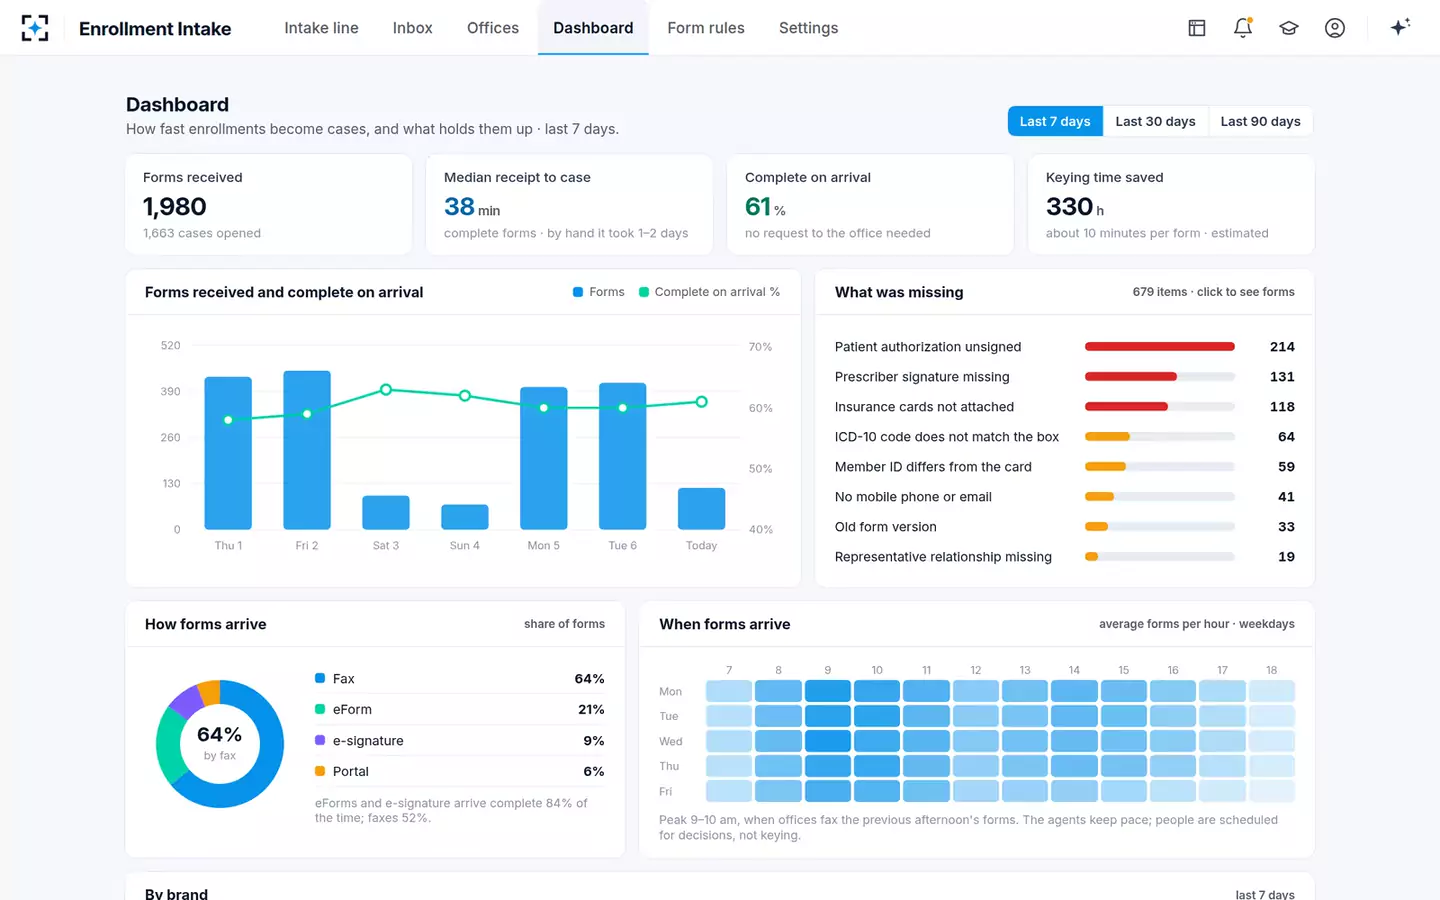Click the graduation cap help icon
Viewport: 1440px width, 900px height.
1289,28
